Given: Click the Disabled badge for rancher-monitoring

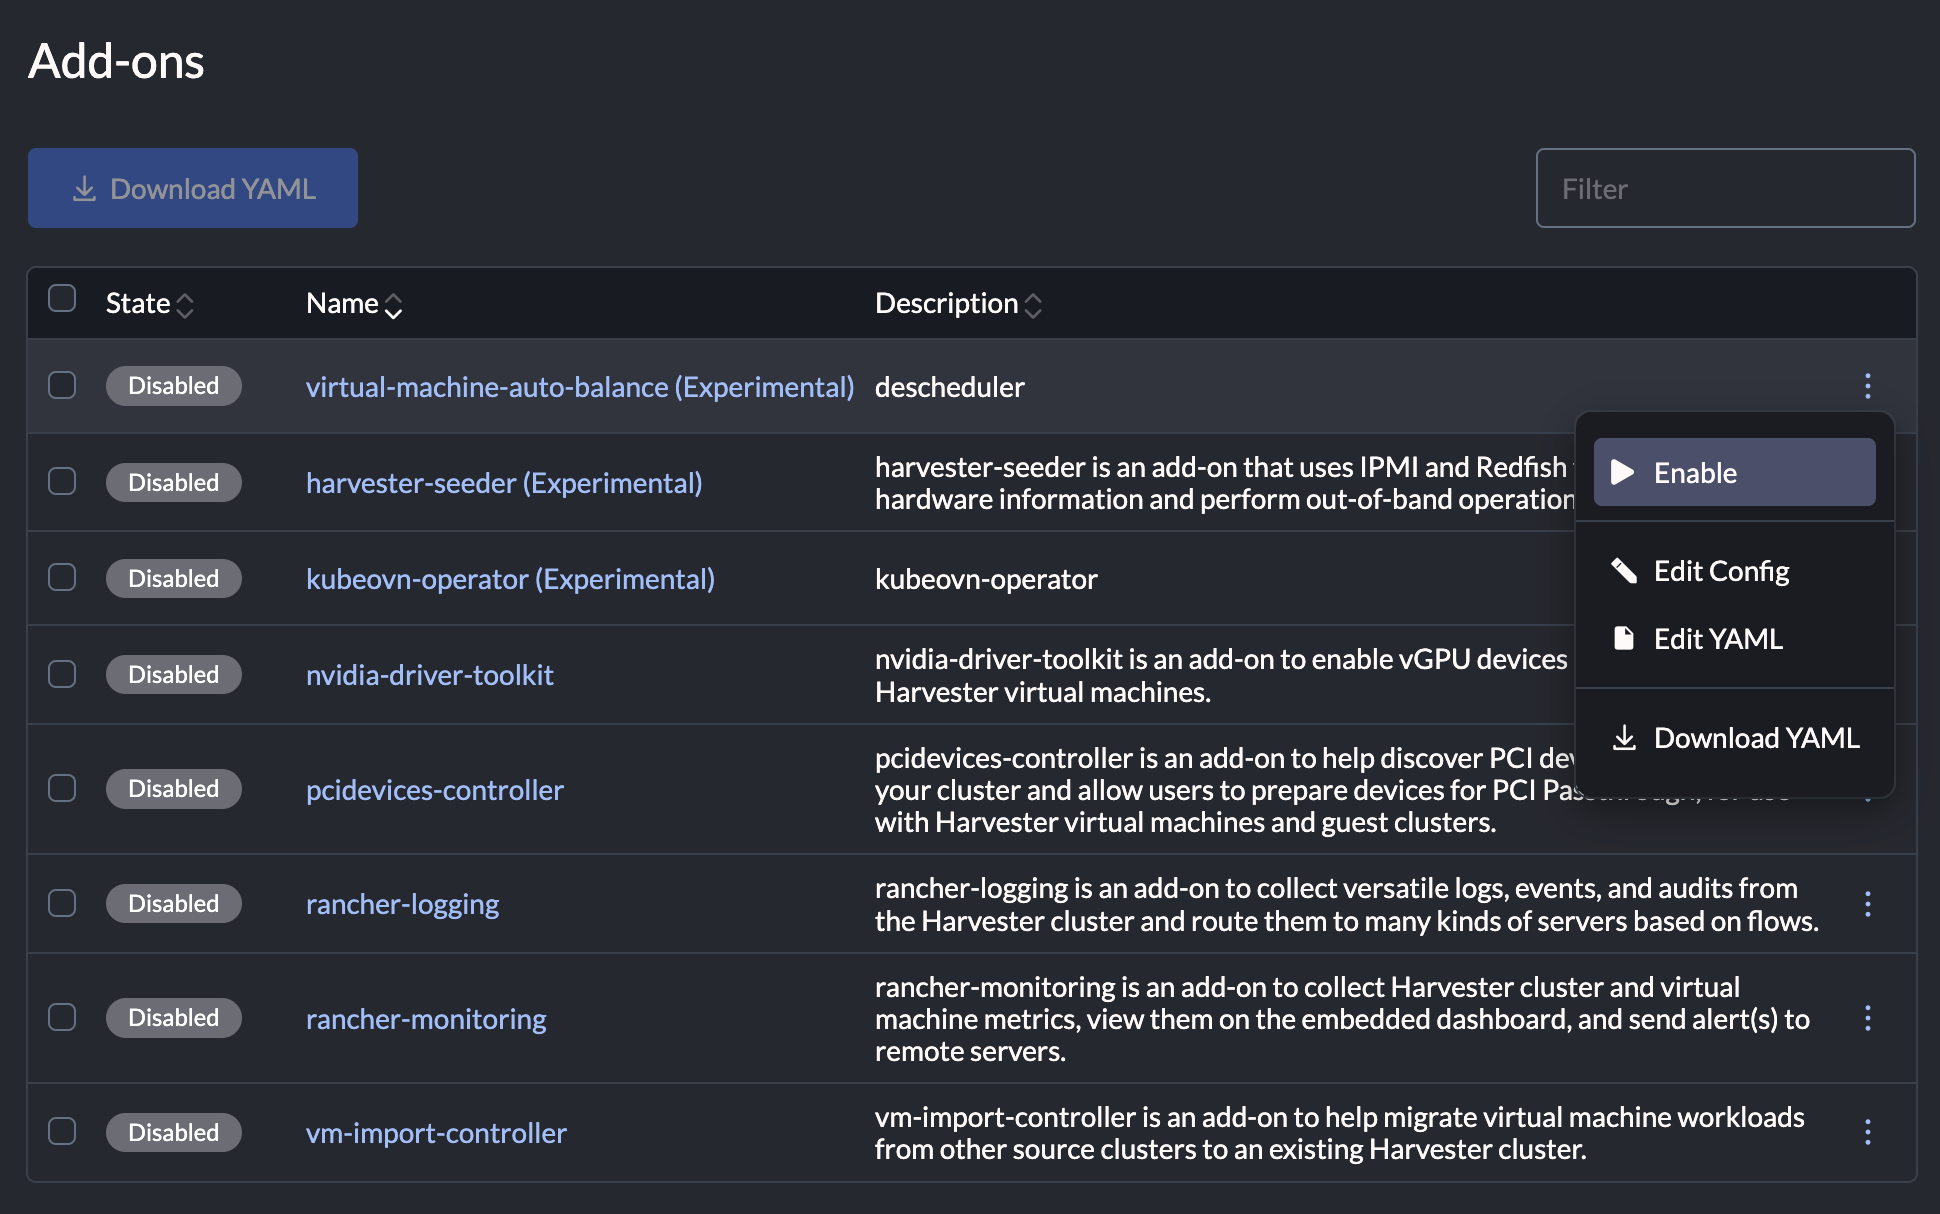Looking at the screenshot, I should 173,1018.
